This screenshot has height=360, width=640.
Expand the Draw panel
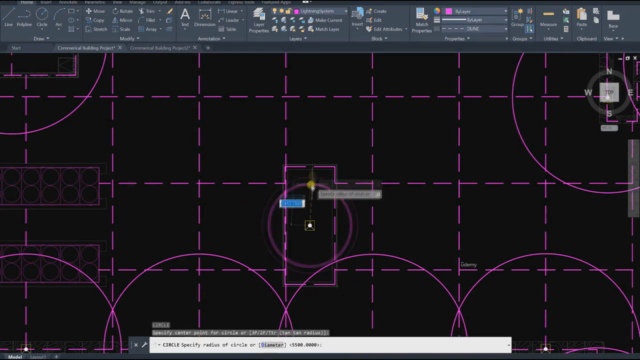coord(41,38)
